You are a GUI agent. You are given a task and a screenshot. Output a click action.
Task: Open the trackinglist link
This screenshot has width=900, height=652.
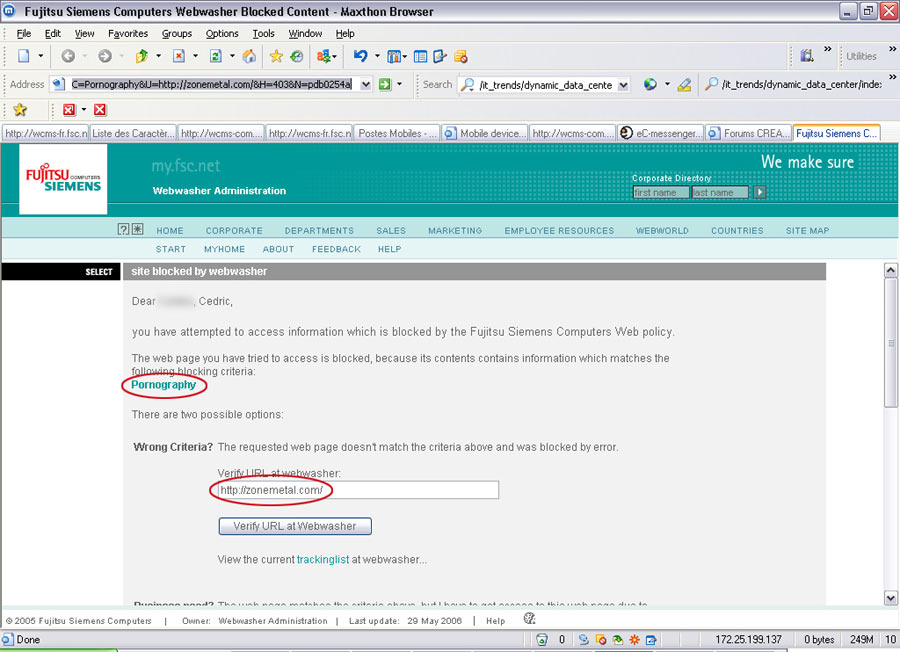pos(323,559)
